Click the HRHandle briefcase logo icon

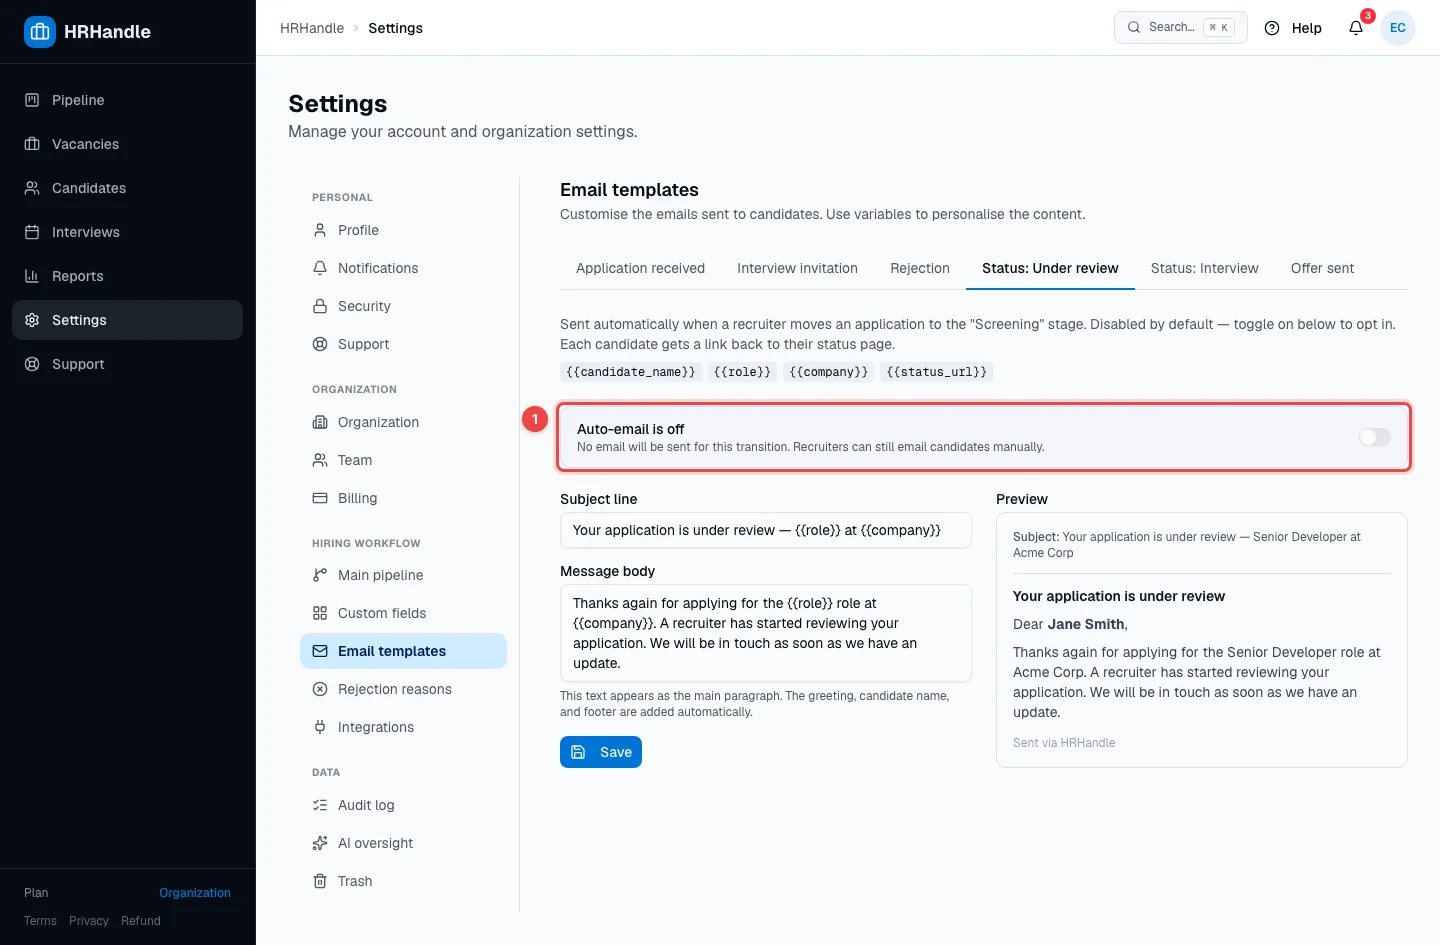(40, 32)
